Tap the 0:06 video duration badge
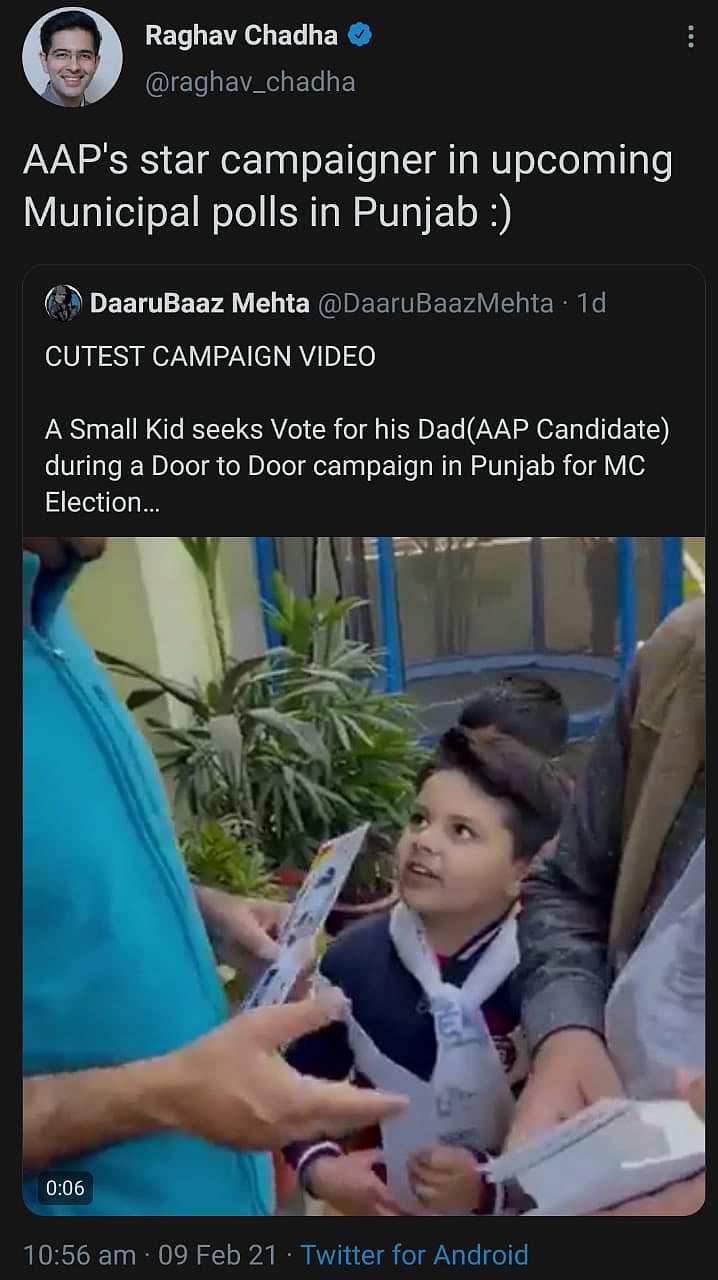This screenshot has height=1280, width=718. pos(65,1189)
